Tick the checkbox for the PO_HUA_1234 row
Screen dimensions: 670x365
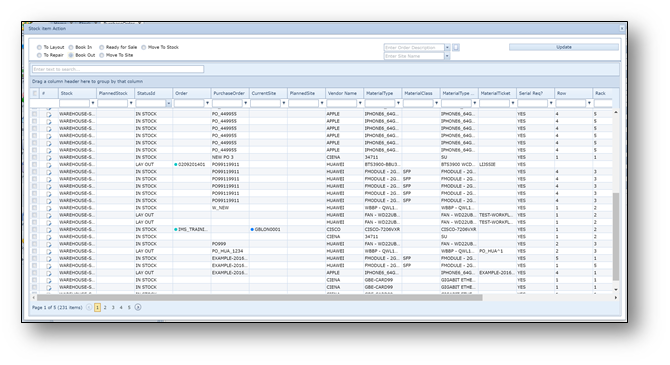[x=35, y=251]
